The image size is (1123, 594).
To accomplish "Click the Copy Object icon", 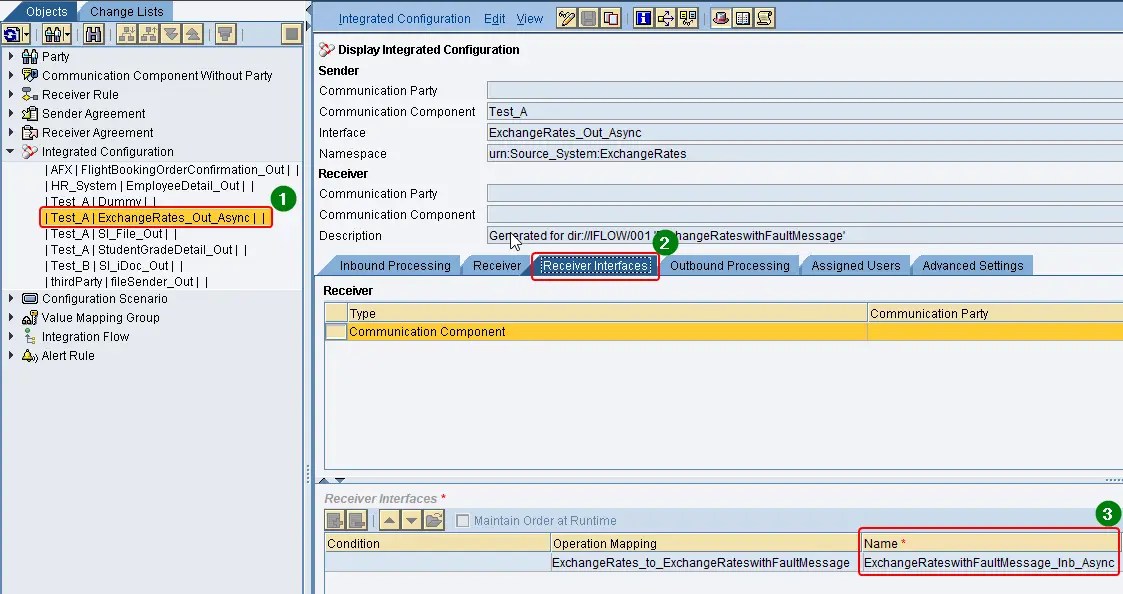I will pos(611,18).
